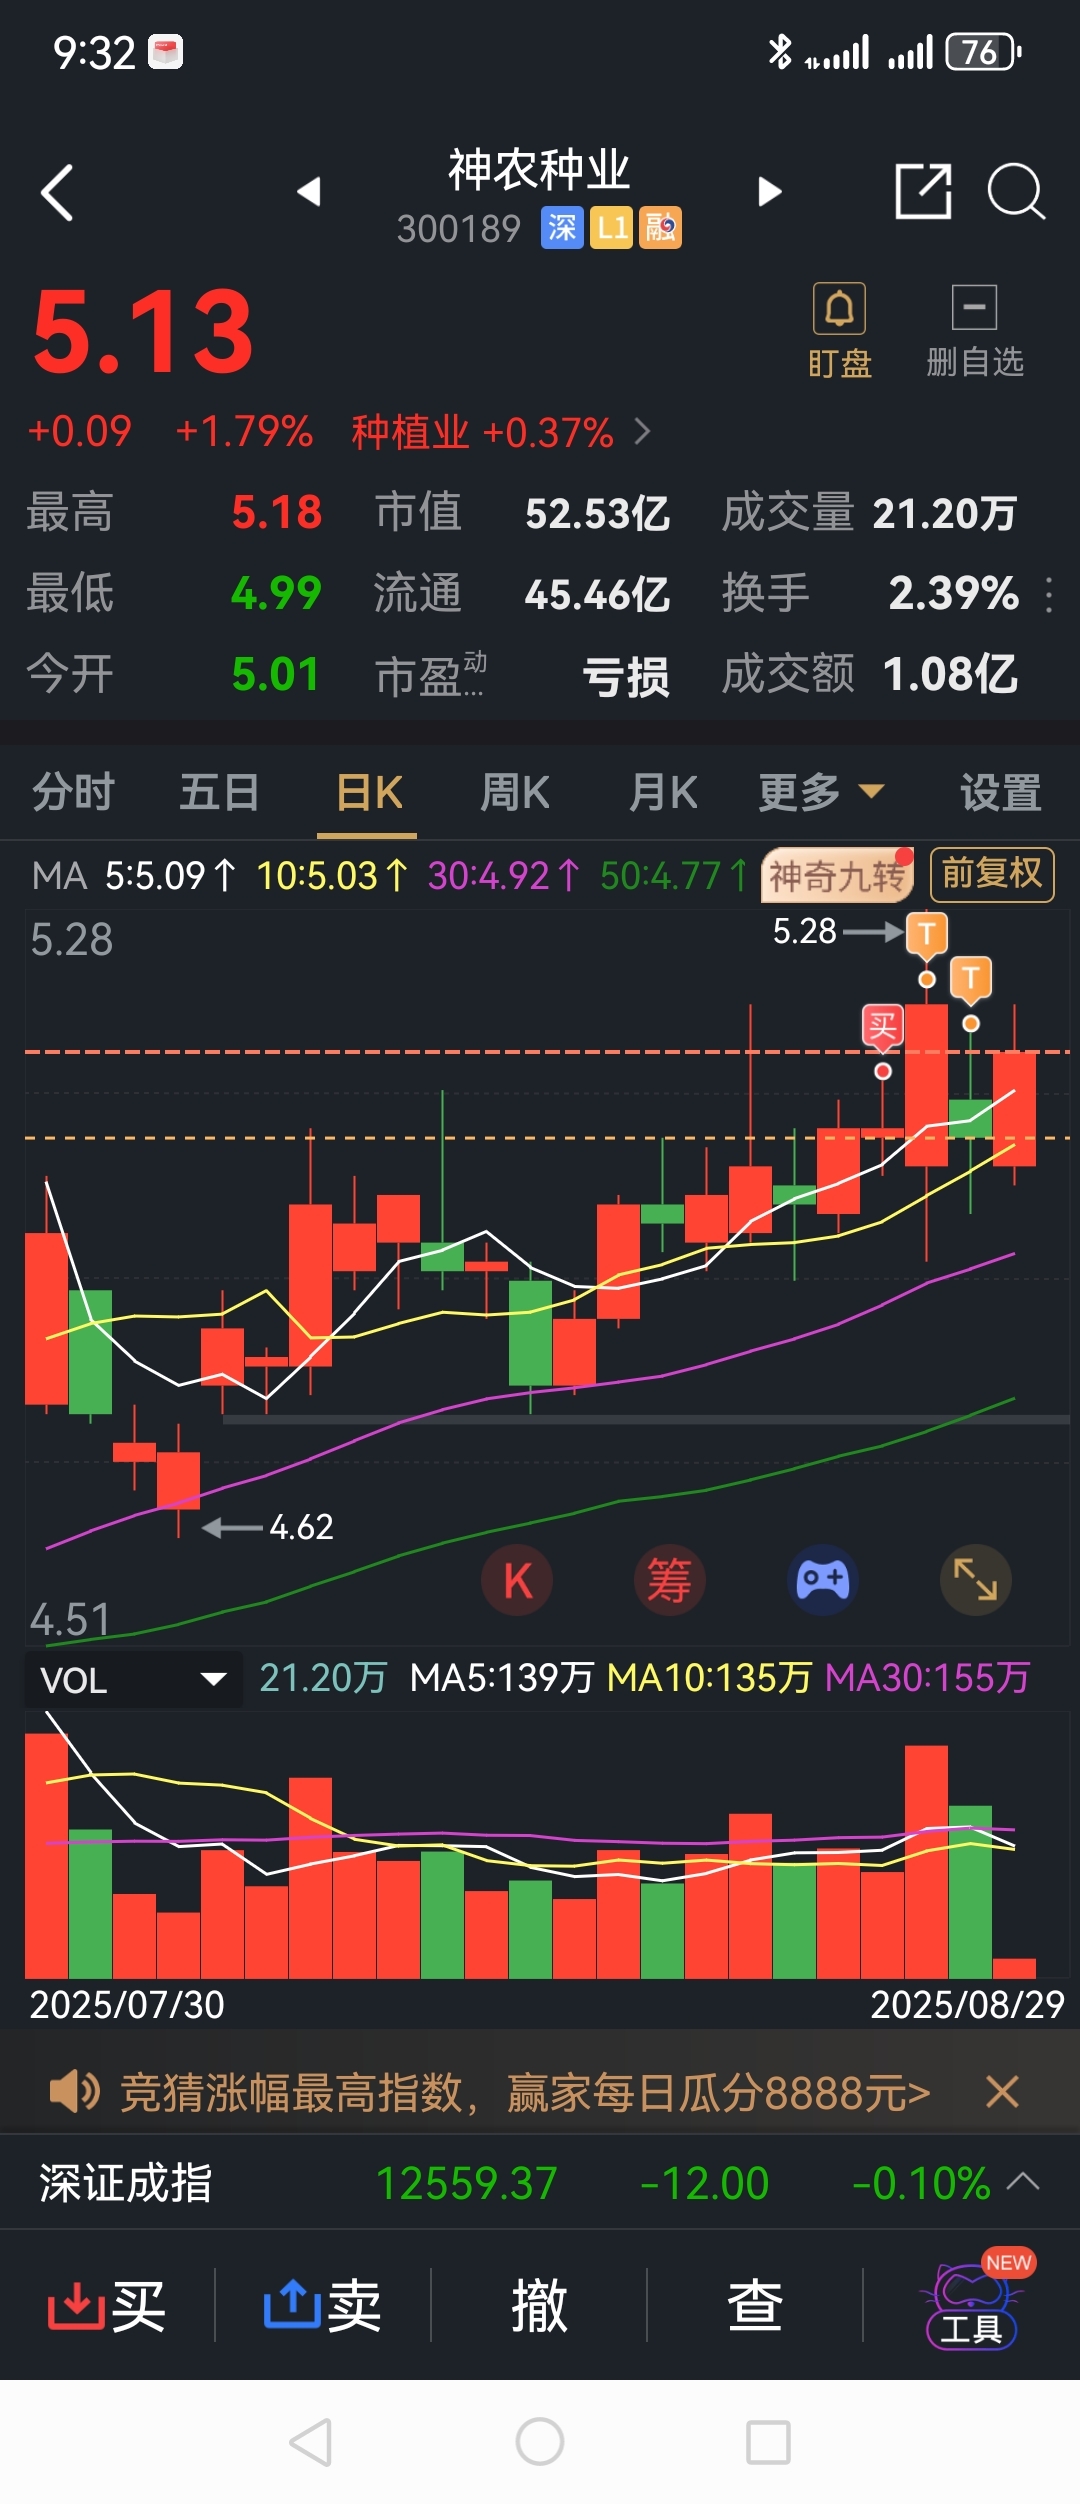Tap the 买 buy button
Screen dimensions: 1080x2504
(107, 2305)
